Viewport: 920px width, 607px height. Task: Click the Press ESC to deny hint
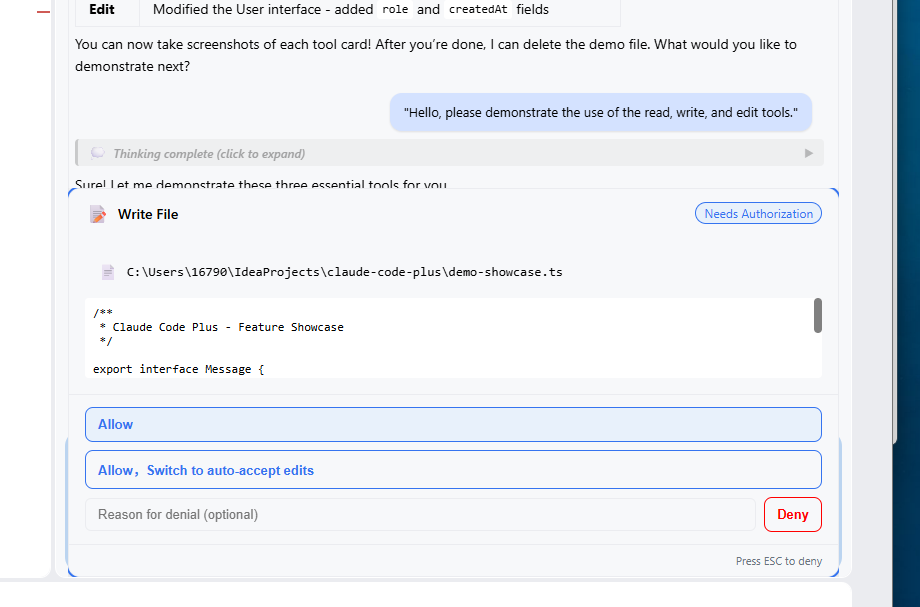pyautogui.click(x=779, y=561)
